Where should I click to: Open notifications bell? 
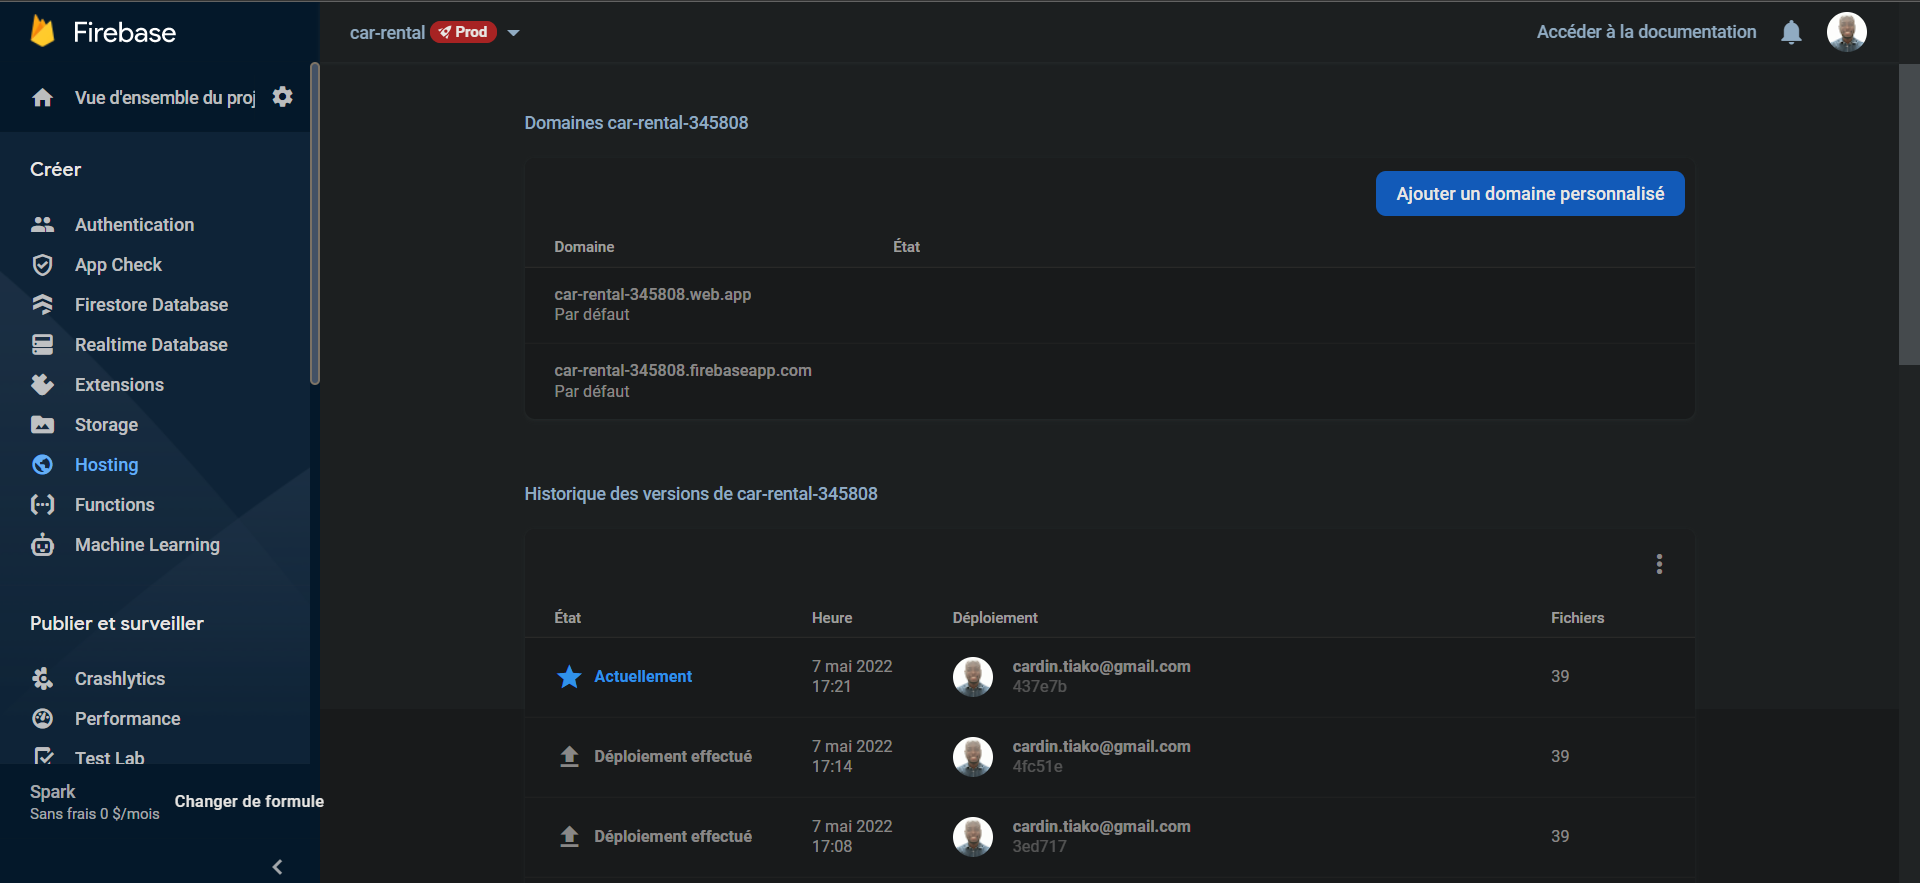click(1791, 32)
